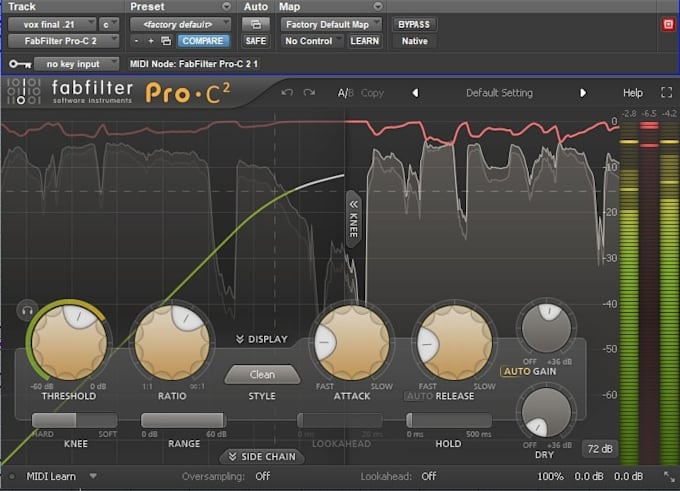Open the insert position c selector
680x491 pixels.
[108, 24]
